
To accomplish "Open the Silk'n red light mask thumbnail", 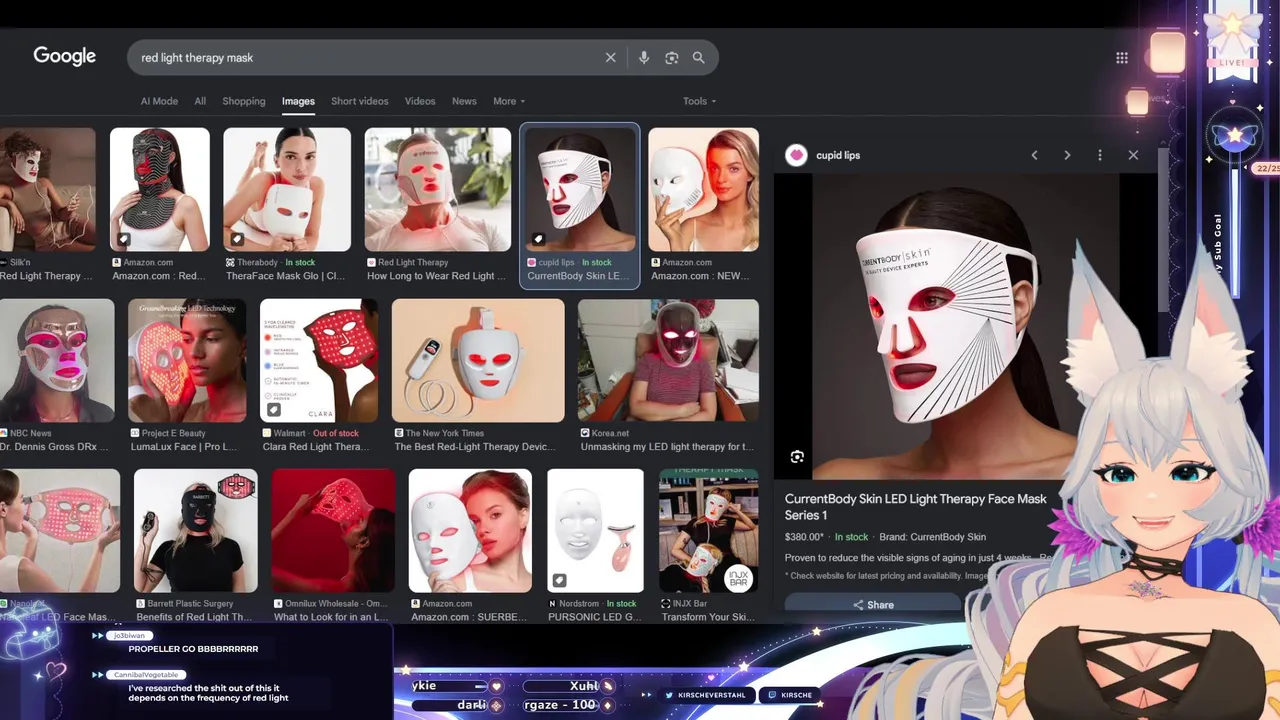I will point(47,189).
